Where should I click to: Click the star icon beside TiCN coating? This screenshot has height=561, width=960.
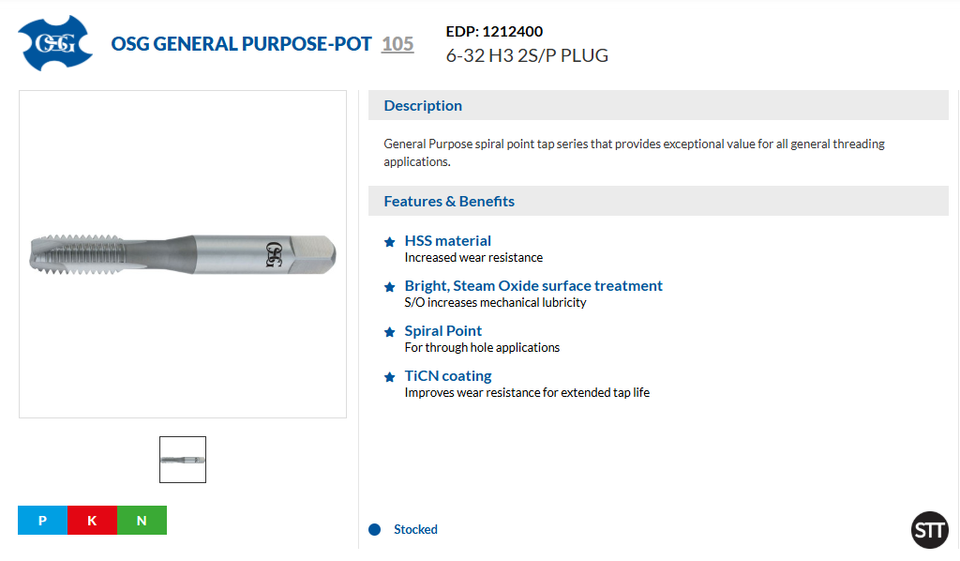pyautogui.click(x=390, y=377)
